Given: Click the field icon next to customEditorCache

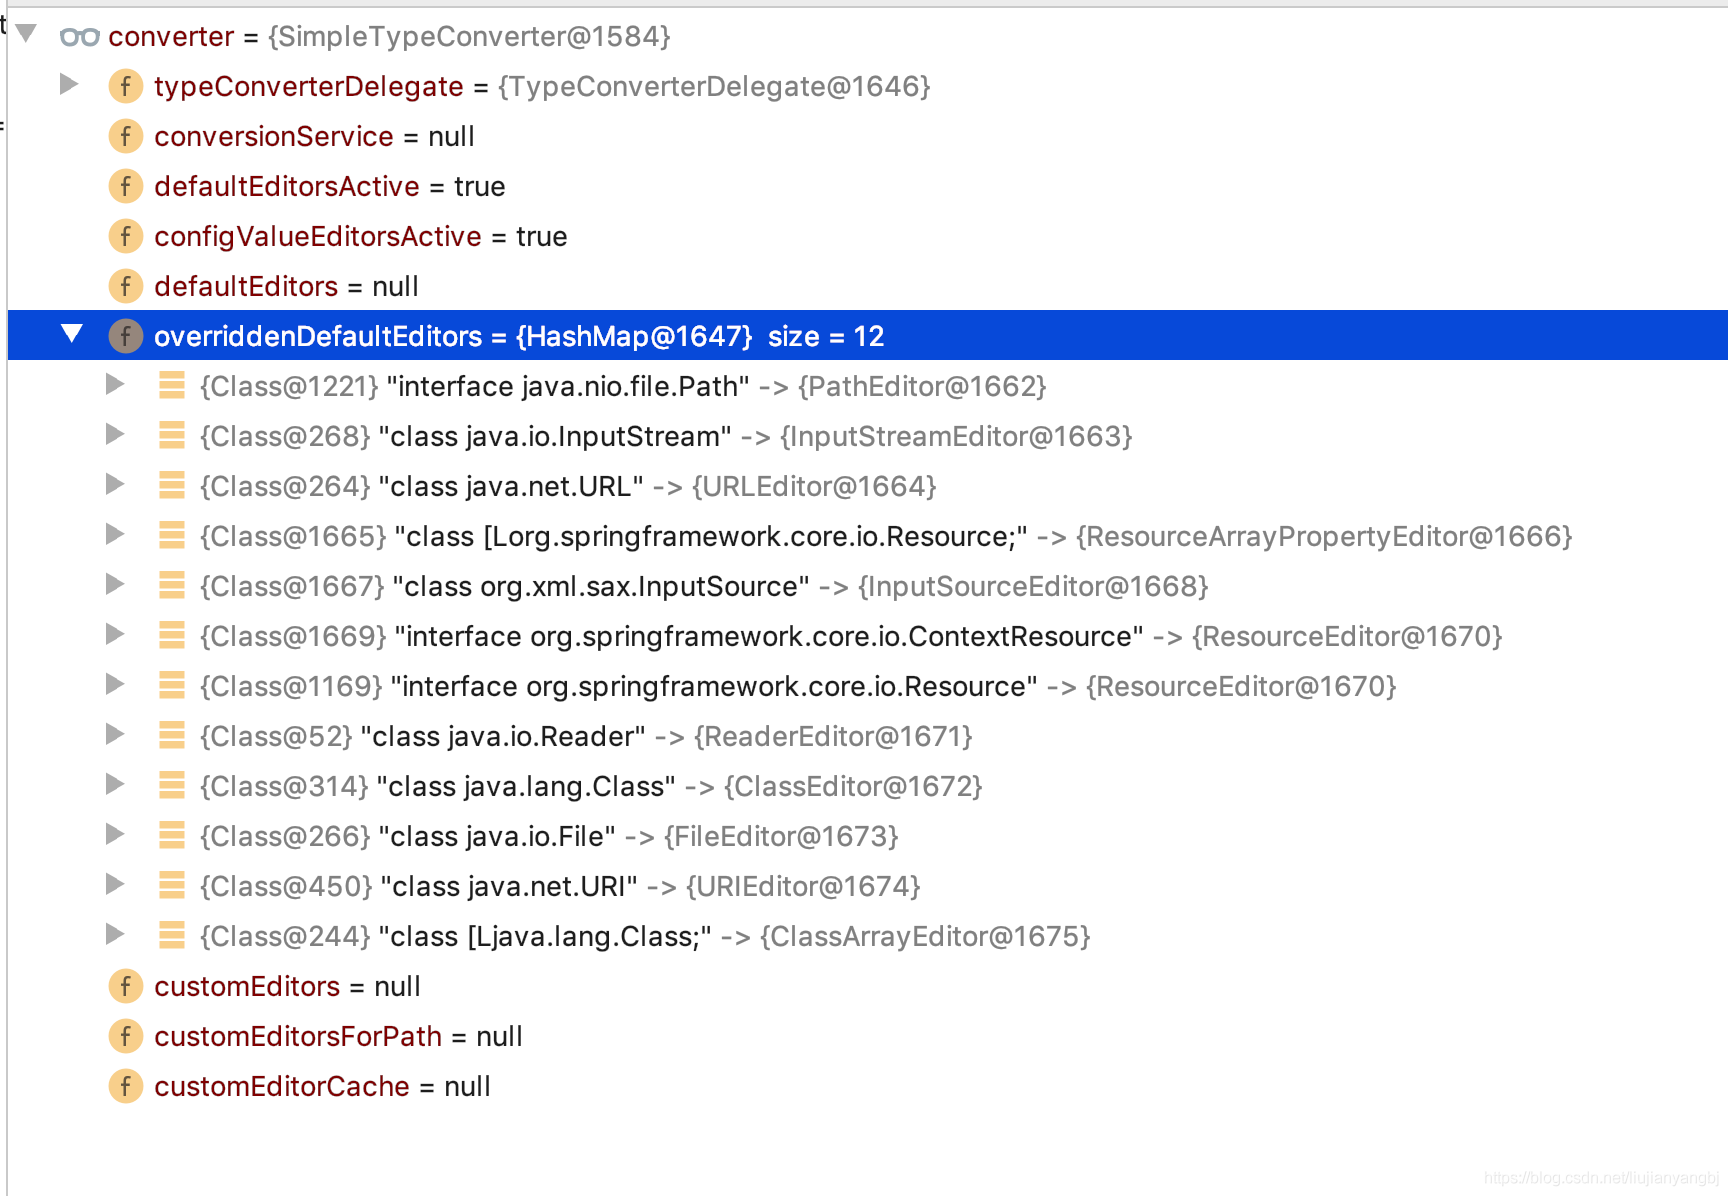Looking at the screenshot, I should tap(125, 1086).
